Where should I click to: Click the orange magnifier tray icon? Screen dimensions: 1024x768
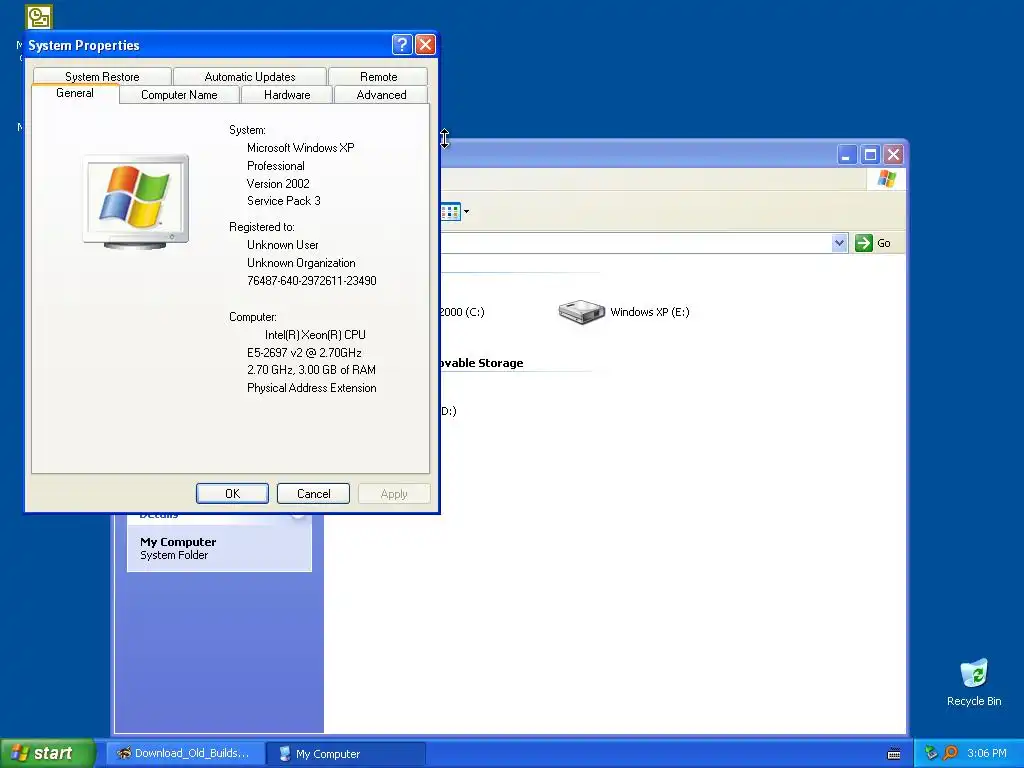pos(950,753)
